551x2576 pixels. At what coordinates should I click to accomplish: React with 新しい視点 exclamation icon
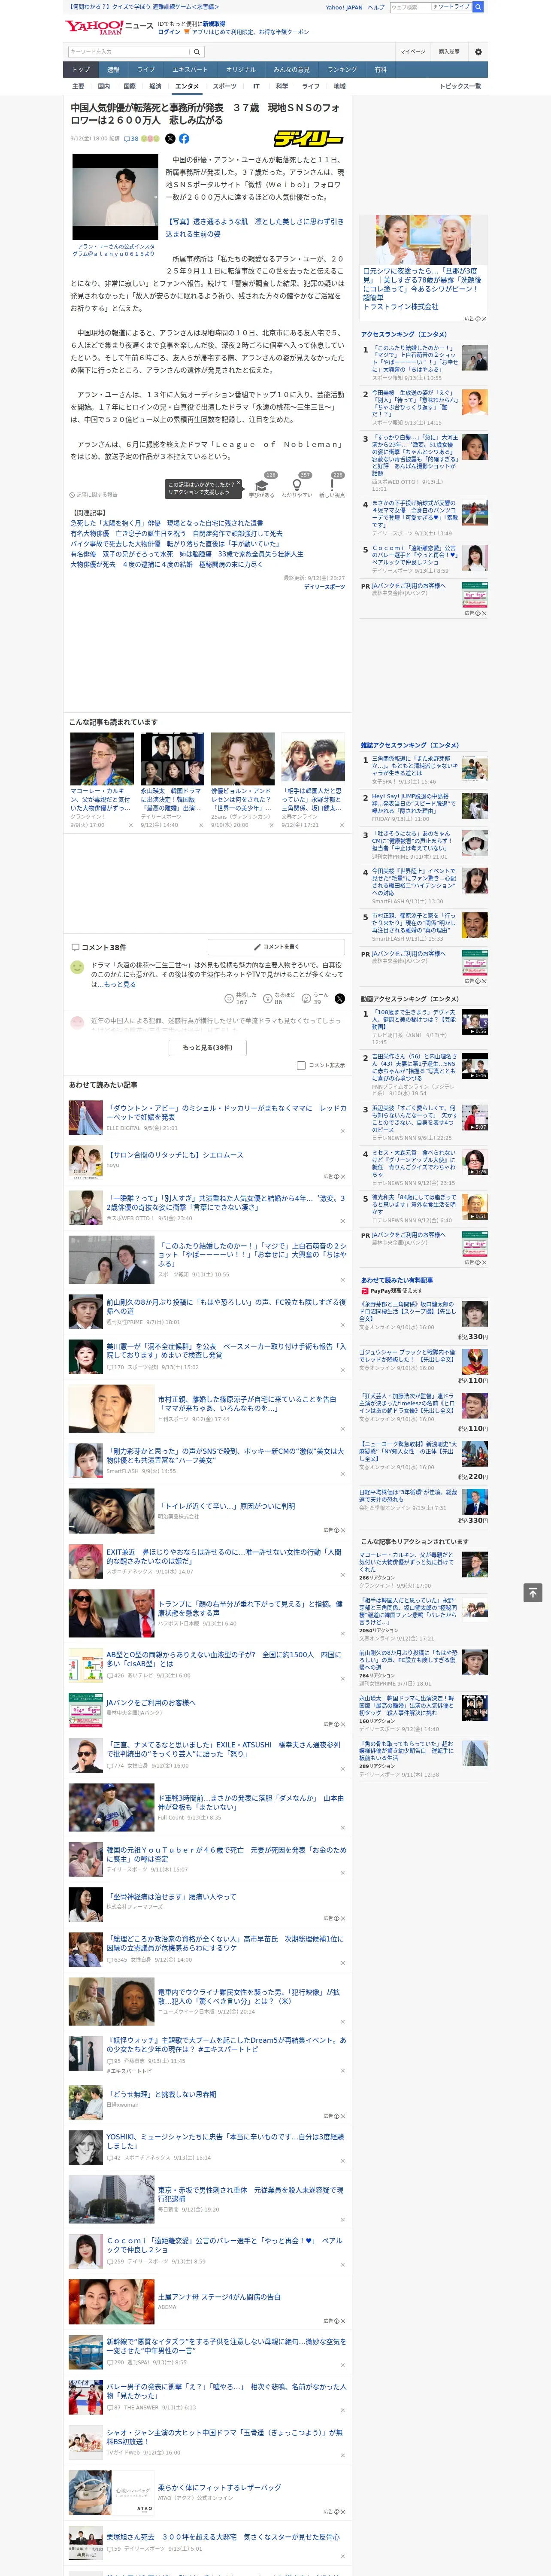pyautogui.click(x=332, y=485)
